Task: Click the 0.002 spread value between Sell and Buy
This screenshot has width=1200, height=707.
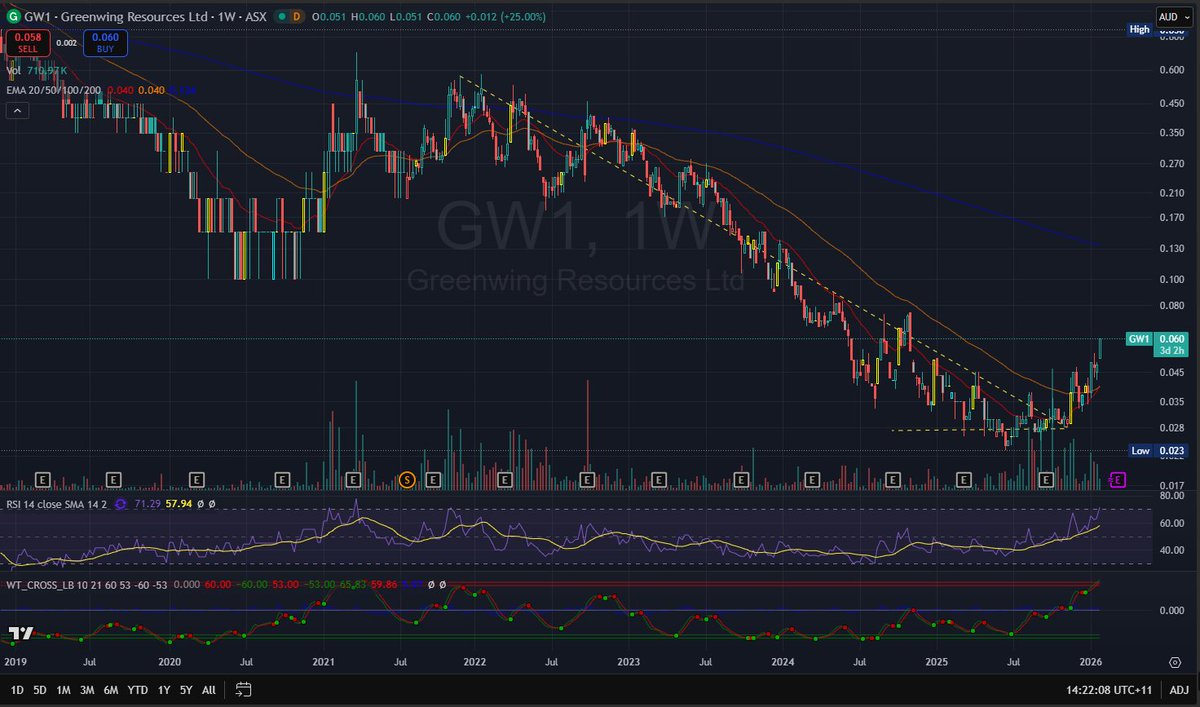Action: point(67,43)
